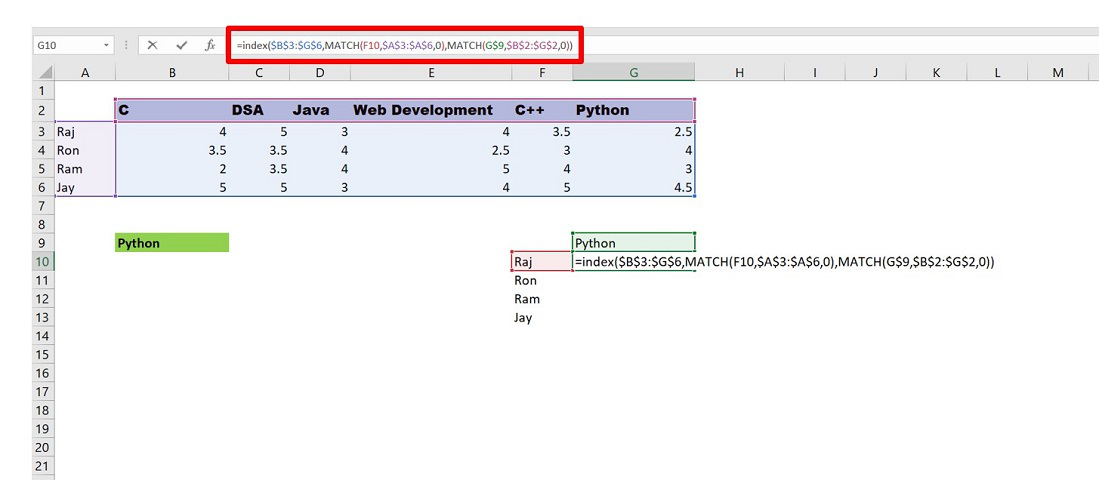Screen dimensions: 1099x480
Task: Click the green Python cell in column B
Action: click(x=171, y=243)
